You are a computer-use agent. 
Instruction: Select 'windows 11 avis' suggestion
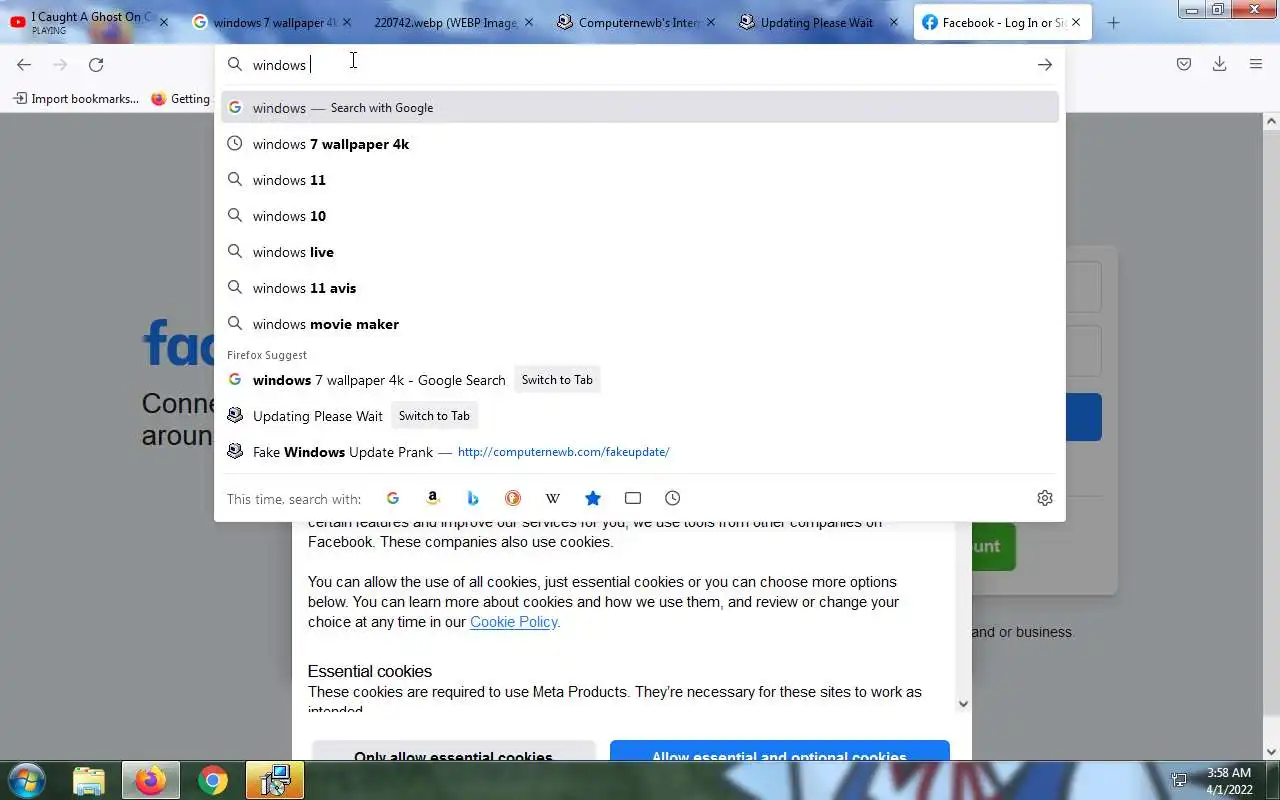pyautogui.click(x=640, y=288)
